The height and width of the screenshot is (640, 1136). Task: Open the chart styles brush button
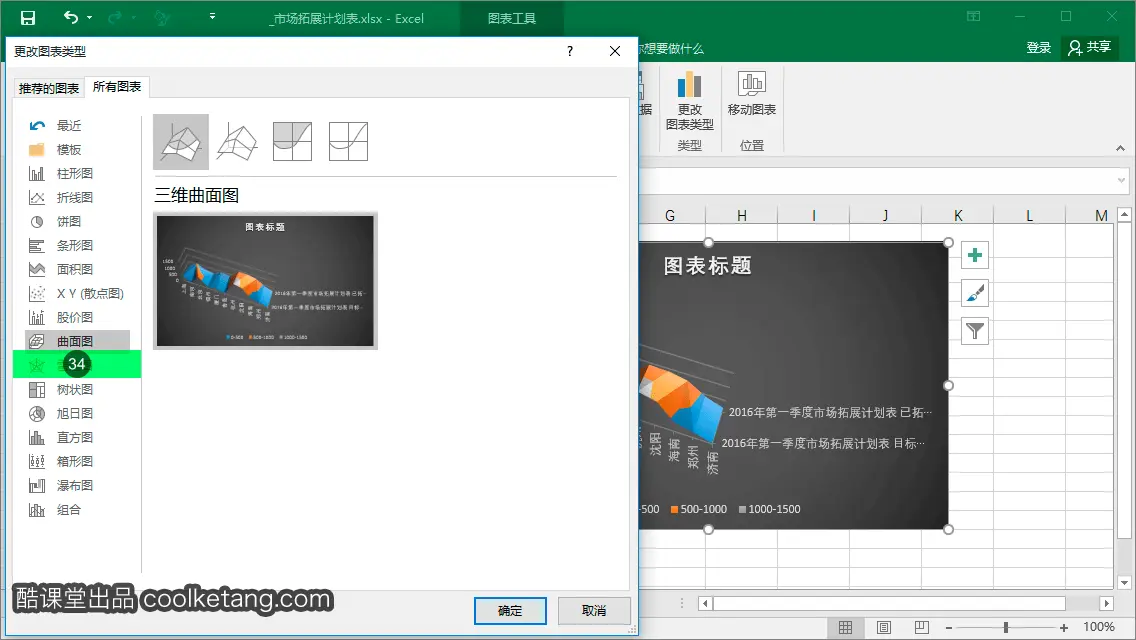[975, 293]
